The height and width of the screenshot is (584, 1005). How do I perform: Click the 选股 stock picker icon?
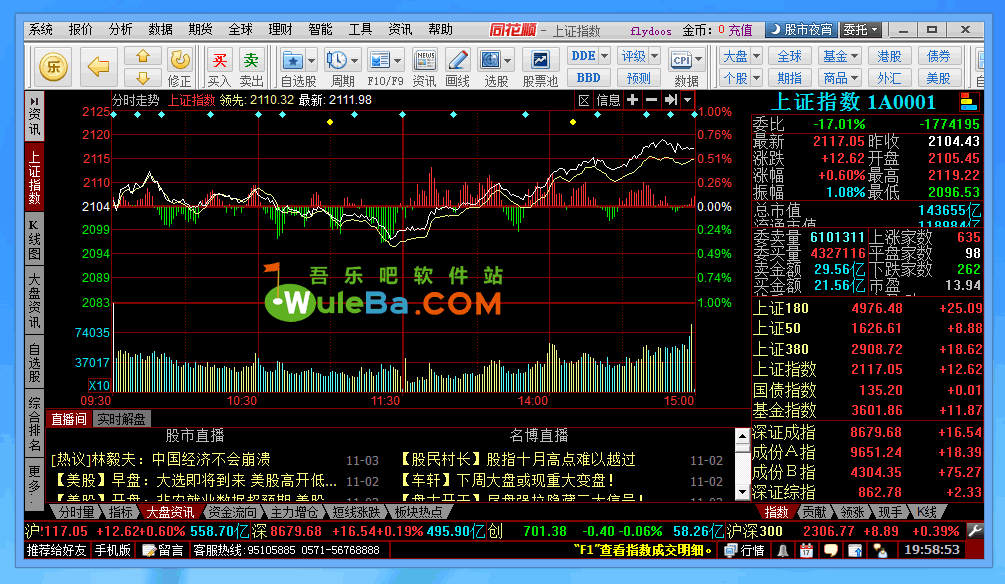(x=490, y=60)
